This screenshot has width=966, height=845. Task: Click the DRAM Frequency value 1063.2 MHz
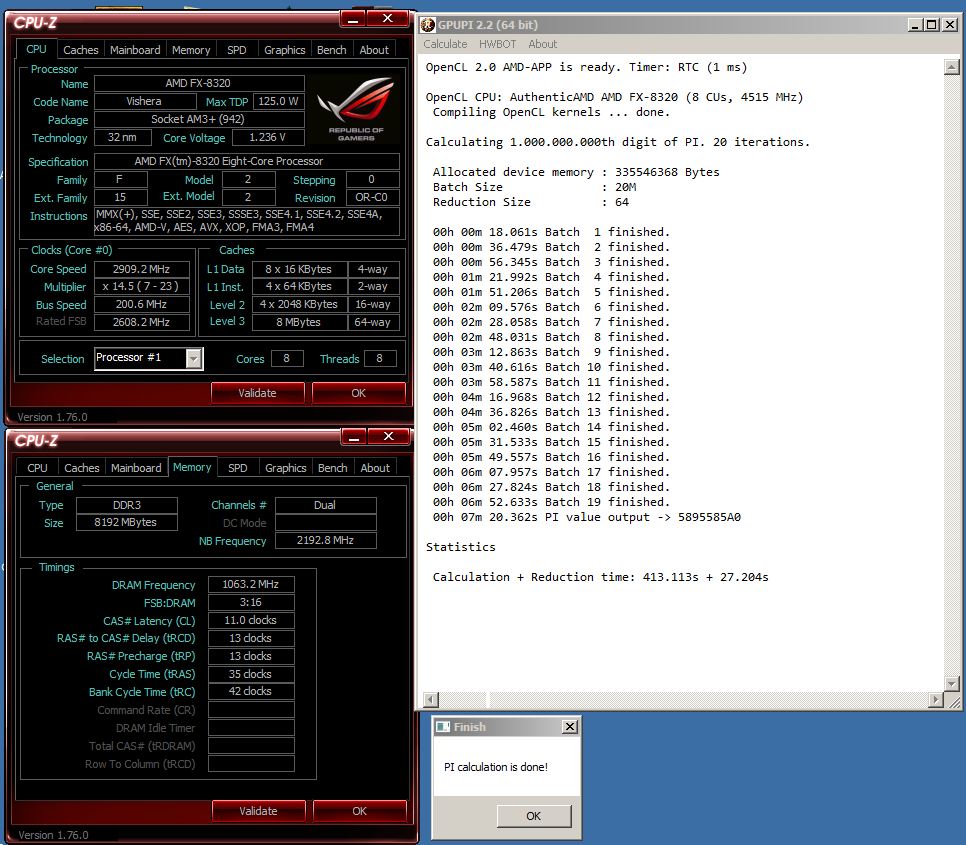(x=251, y=584)
